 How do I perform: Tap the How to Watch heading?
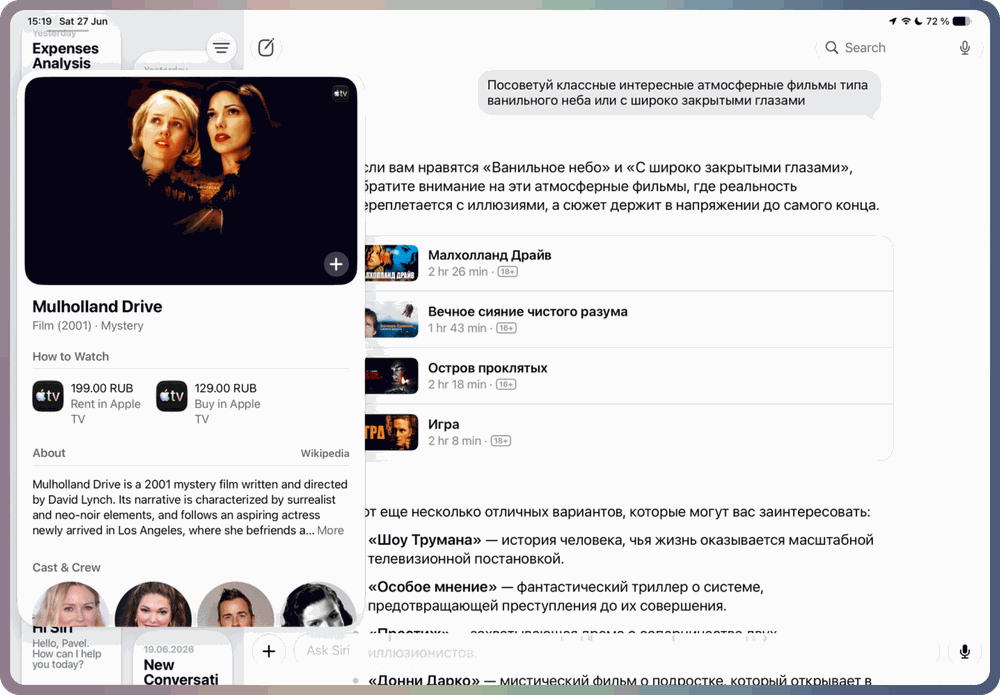tap(71, 357)
